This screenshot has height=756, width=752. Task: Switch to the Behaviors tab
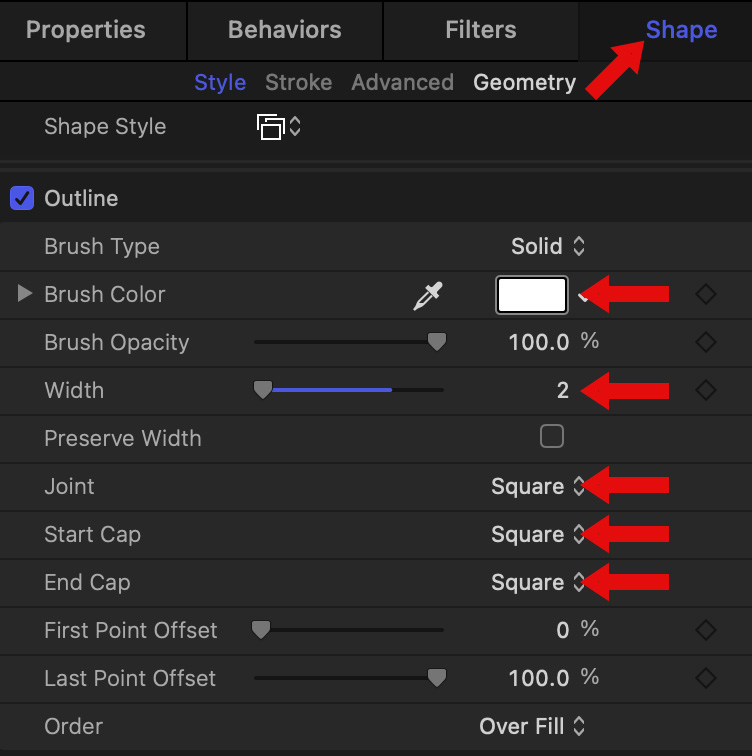pyautogui.click(x=284, y=30)
